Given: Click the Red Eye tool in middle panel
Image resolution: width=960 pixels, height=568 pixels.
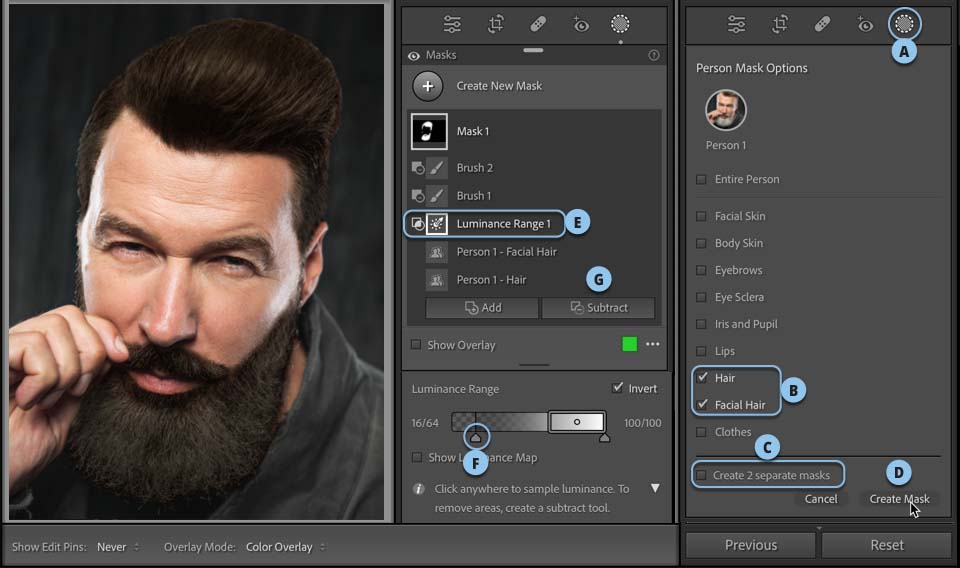Looking at the screenshot, I should (580, 24).
